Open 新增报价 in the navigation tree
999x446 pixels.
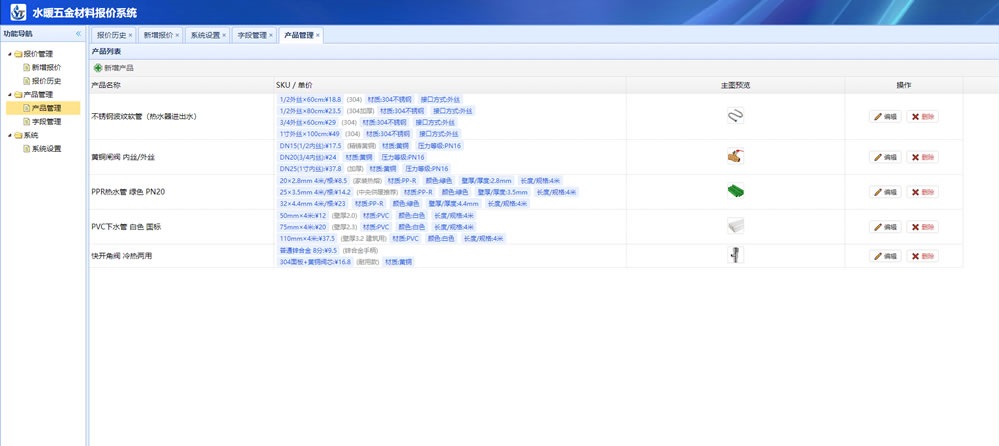tap(46, 68)
